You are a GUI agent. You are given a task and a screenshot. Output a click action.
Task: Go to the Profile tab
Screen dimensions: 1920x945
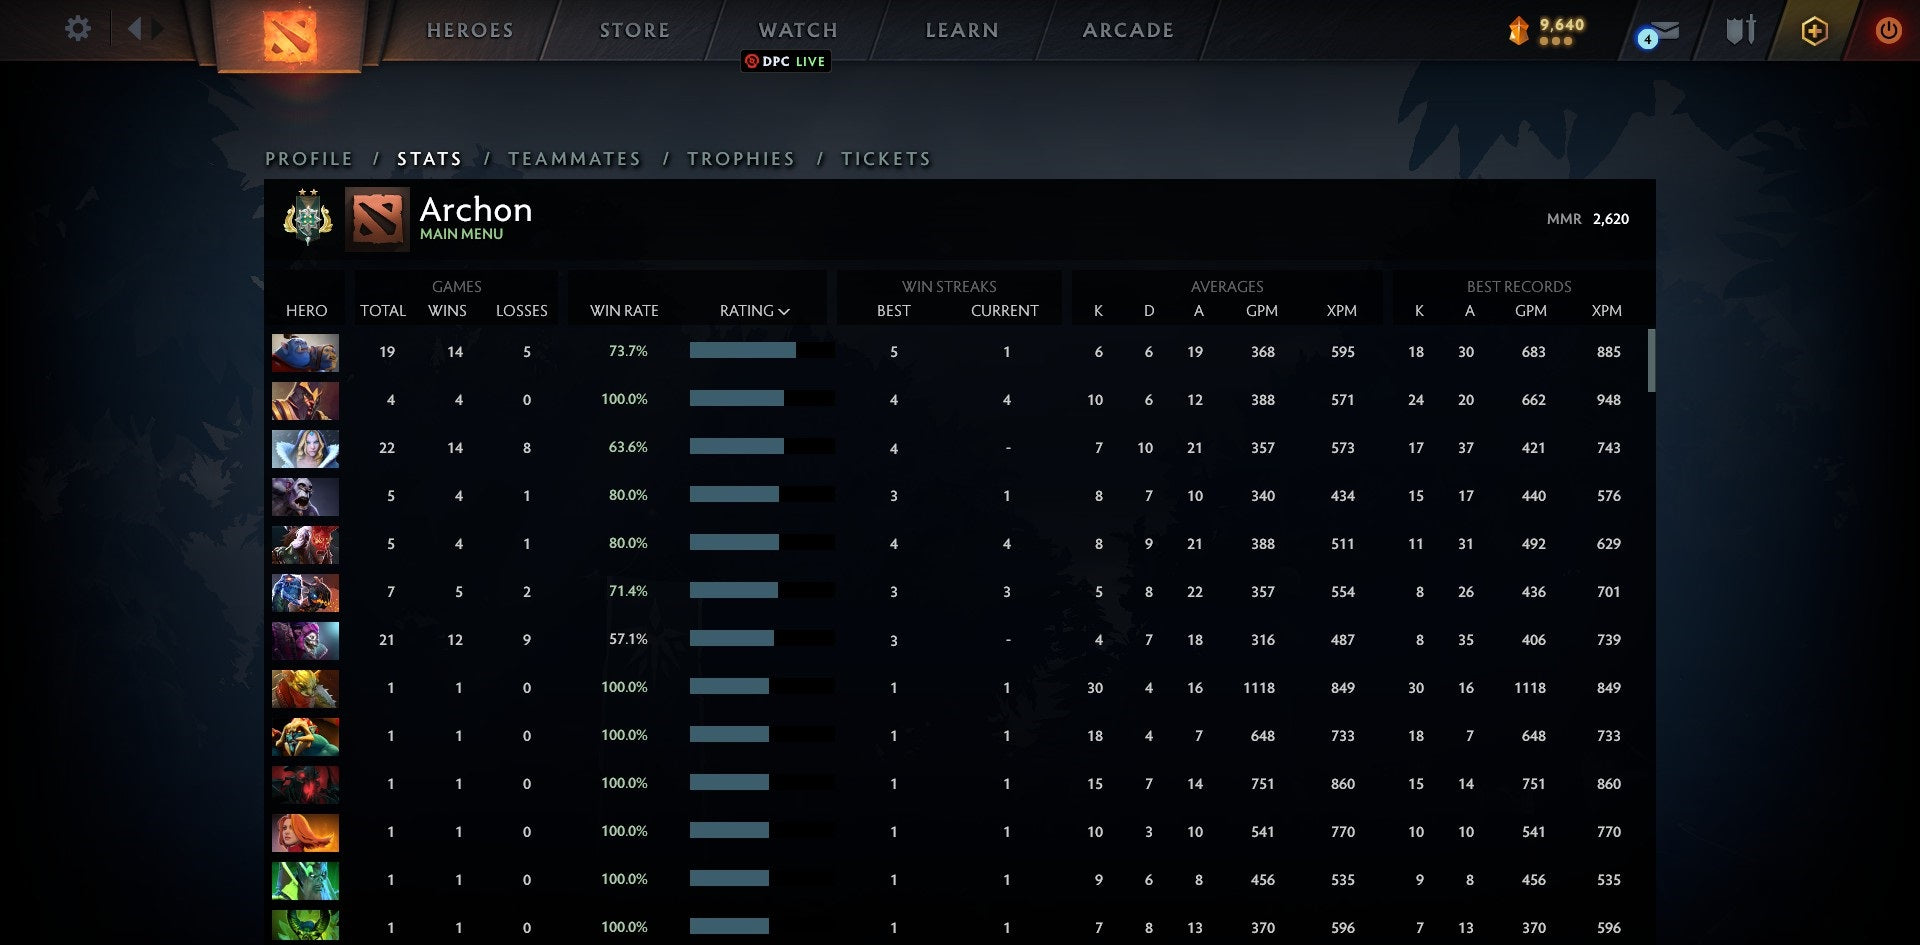point(309,159)
